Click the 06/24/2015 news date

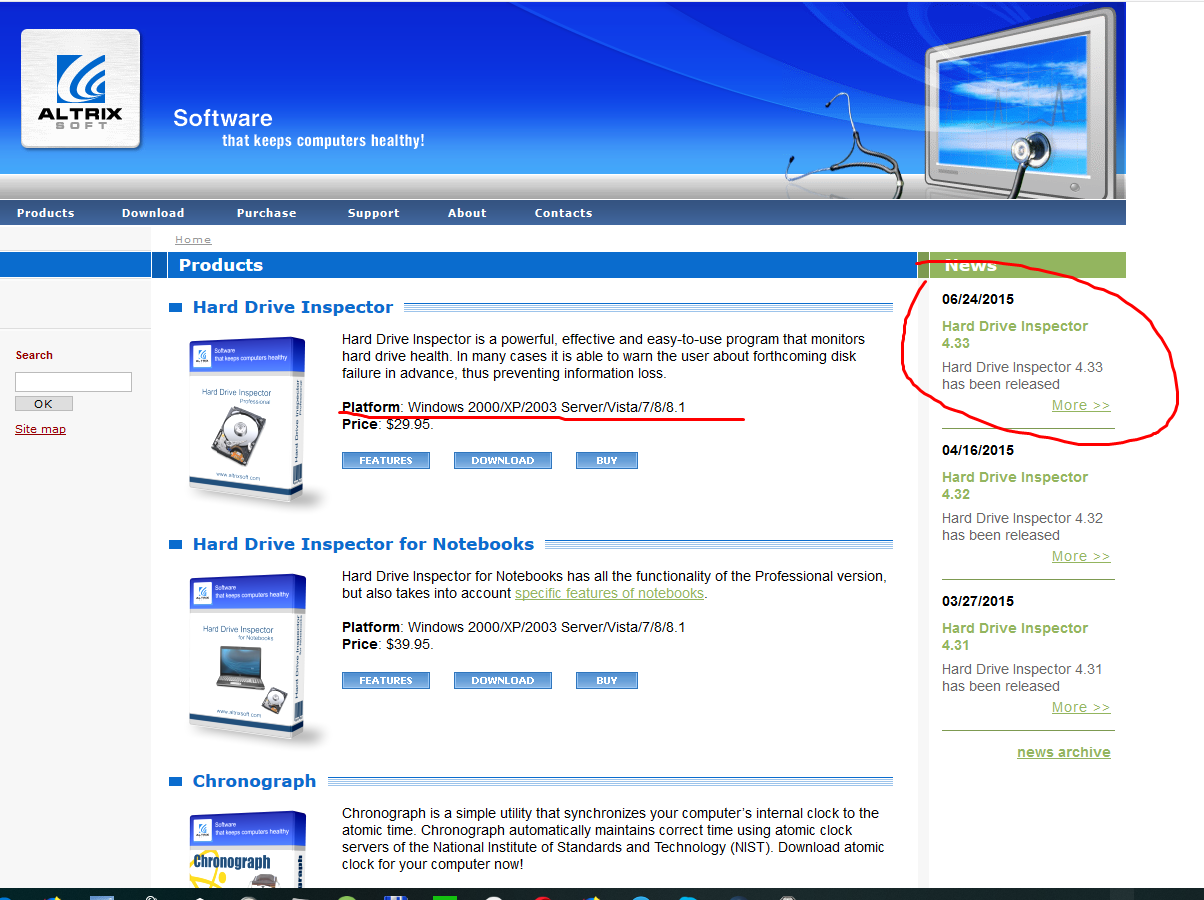pyautogui.click(x=978, y=299)
